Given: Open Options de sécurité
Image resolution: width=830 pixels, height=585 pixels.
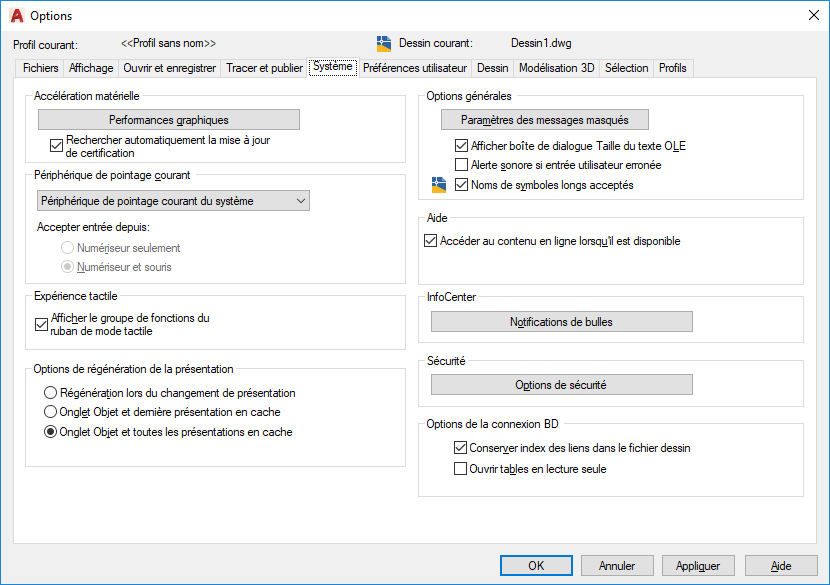Looking at the screenshot, I should click(561, 385).
